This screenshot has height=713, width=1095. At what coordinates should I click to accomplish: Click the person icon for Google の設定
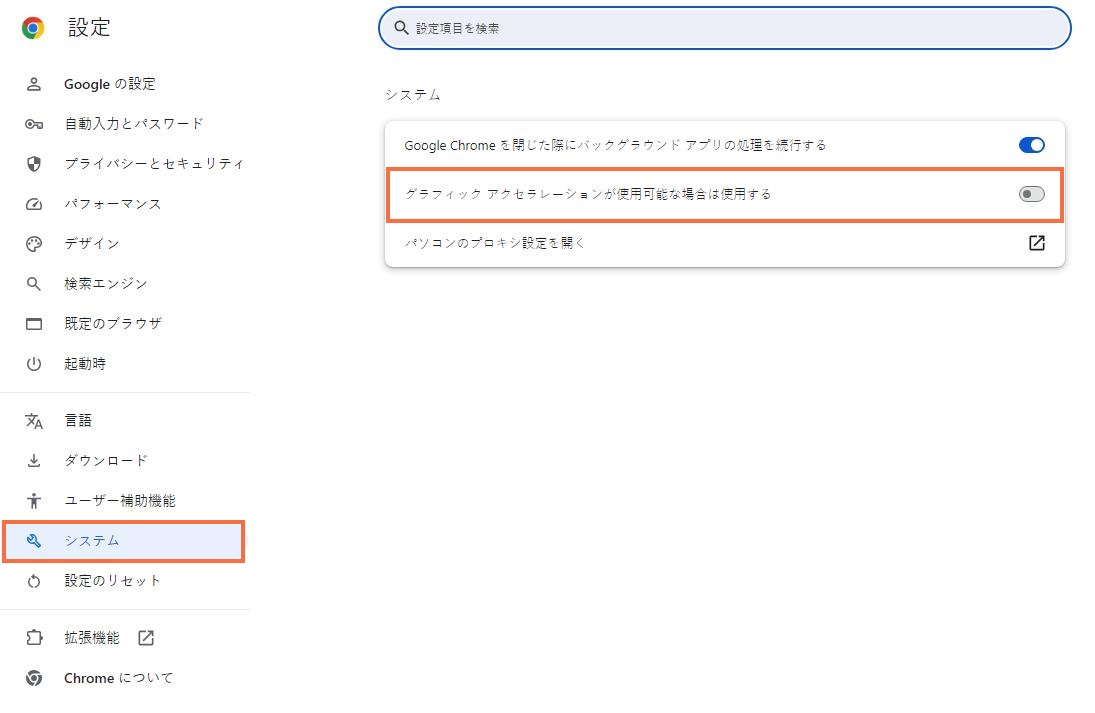click(34, 84)
